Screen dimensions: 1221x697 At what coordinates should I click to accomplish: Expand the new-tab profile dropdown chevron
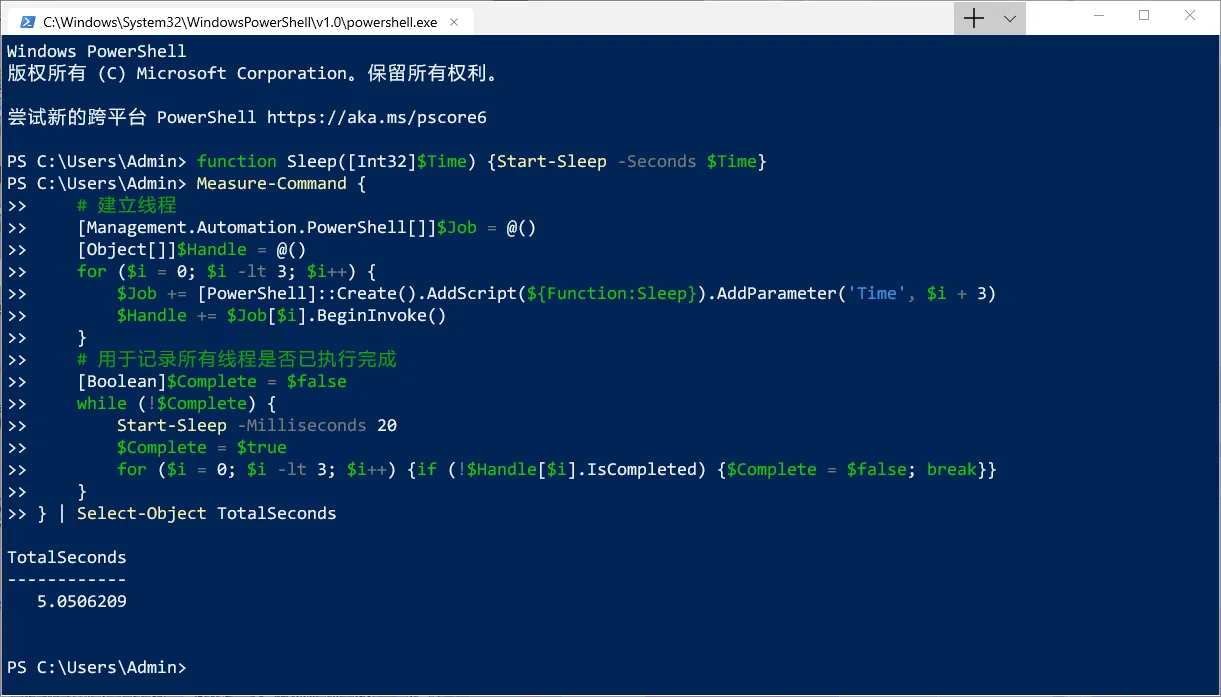pyautogui.click(x=1009, y=18)
